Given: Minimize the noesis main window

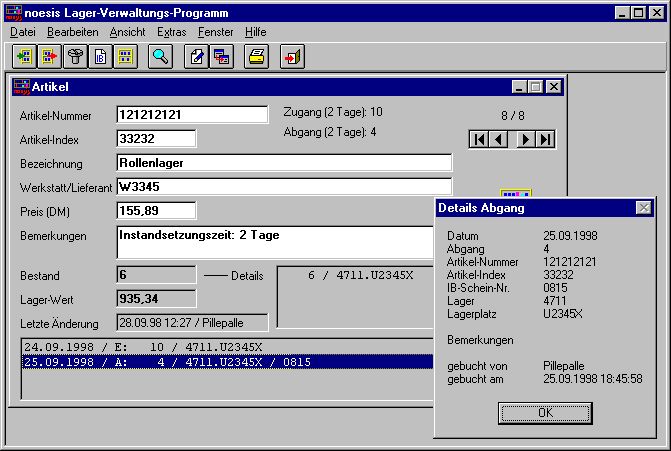Looking at the screenshot, I should (622, 13).
